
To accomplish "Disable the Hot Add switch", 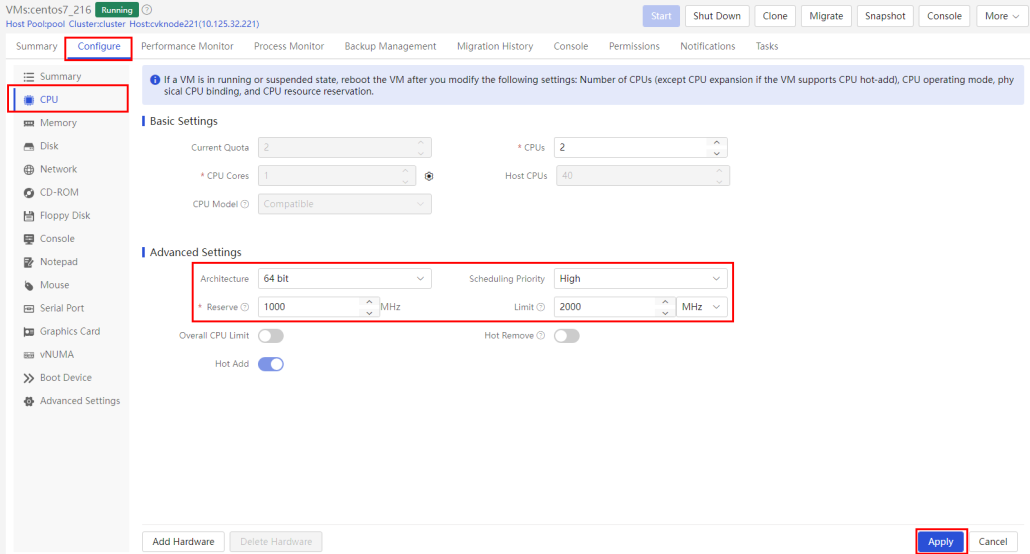I will coord(271,364).
